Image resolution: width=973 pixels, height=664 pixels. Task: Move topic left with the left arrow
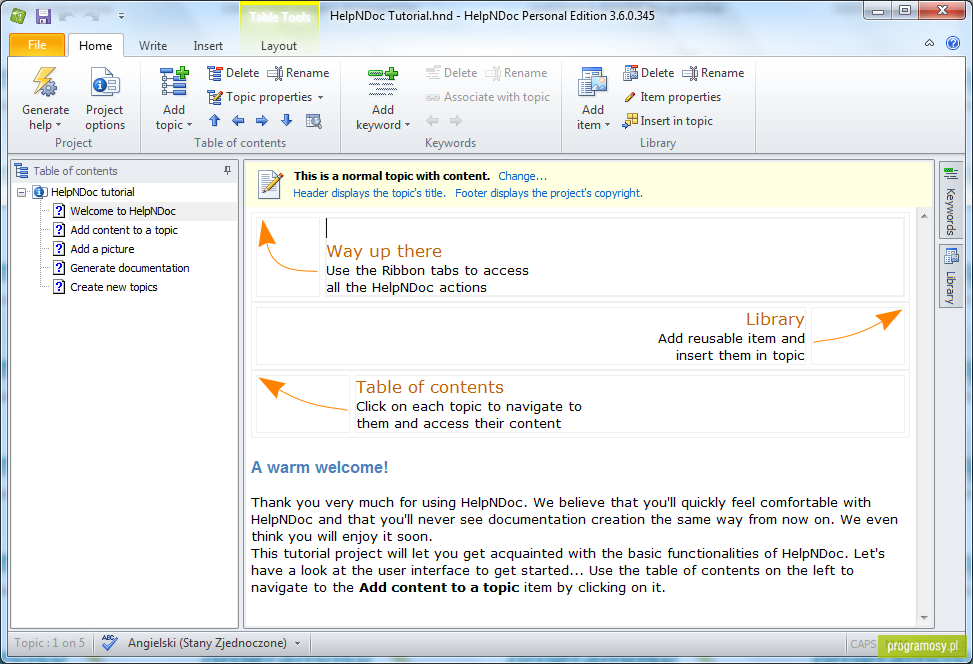238,120
